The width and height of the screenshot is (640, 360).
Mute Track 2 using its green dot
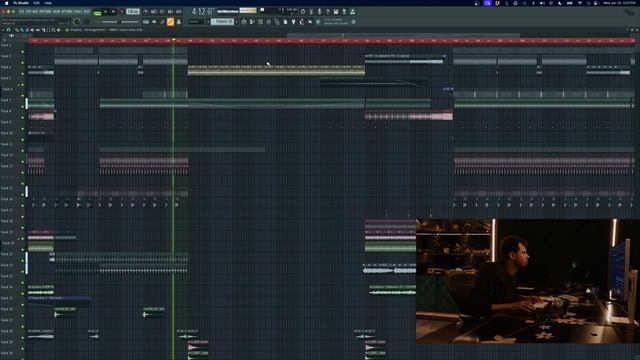pos(22,52)
